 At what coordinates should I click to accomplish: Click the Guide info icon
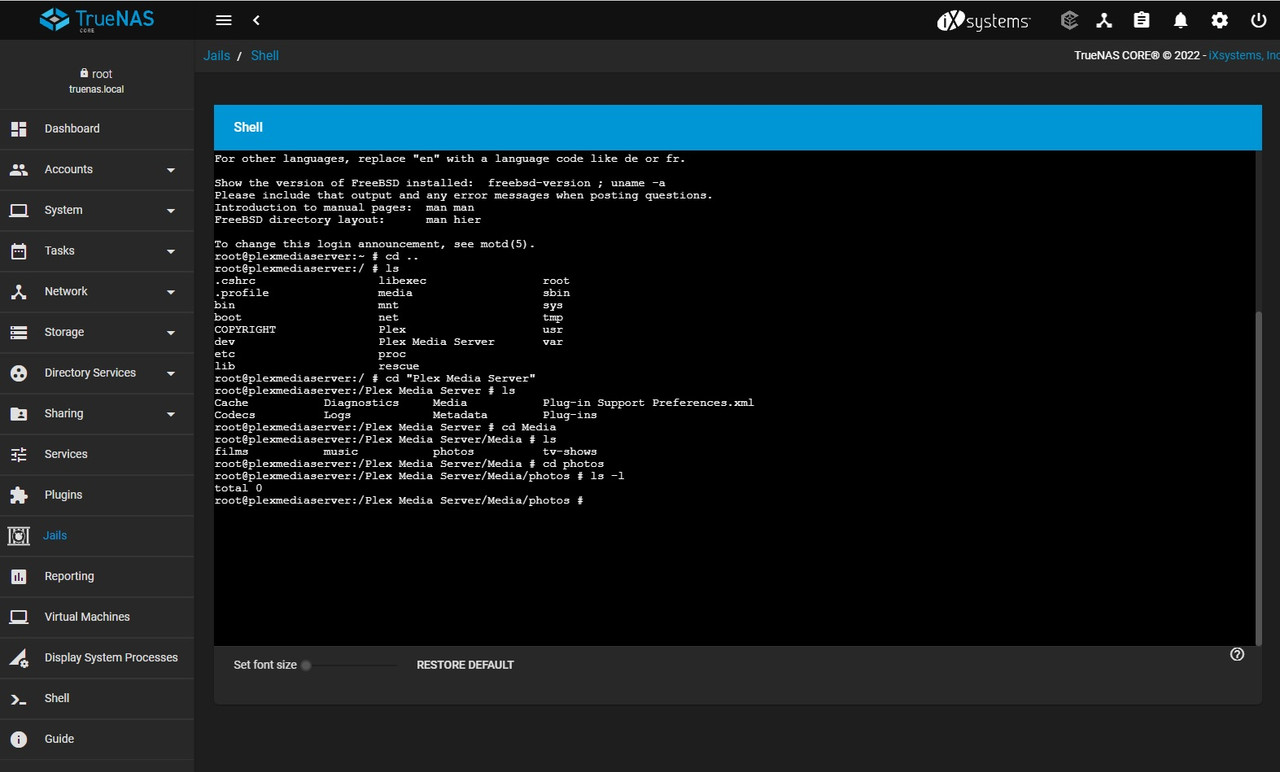(x=19, y=739)
